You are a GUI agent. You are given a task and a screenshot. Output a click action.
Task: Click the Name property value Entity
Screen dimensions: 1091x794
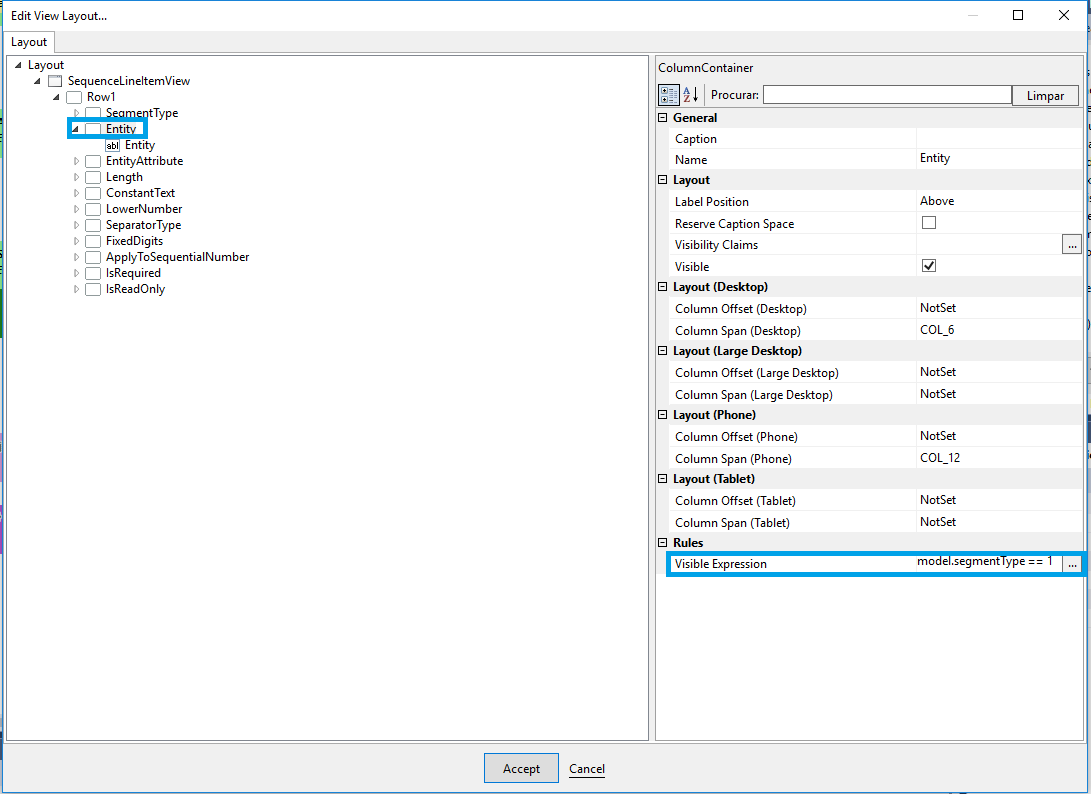[934, 158]
